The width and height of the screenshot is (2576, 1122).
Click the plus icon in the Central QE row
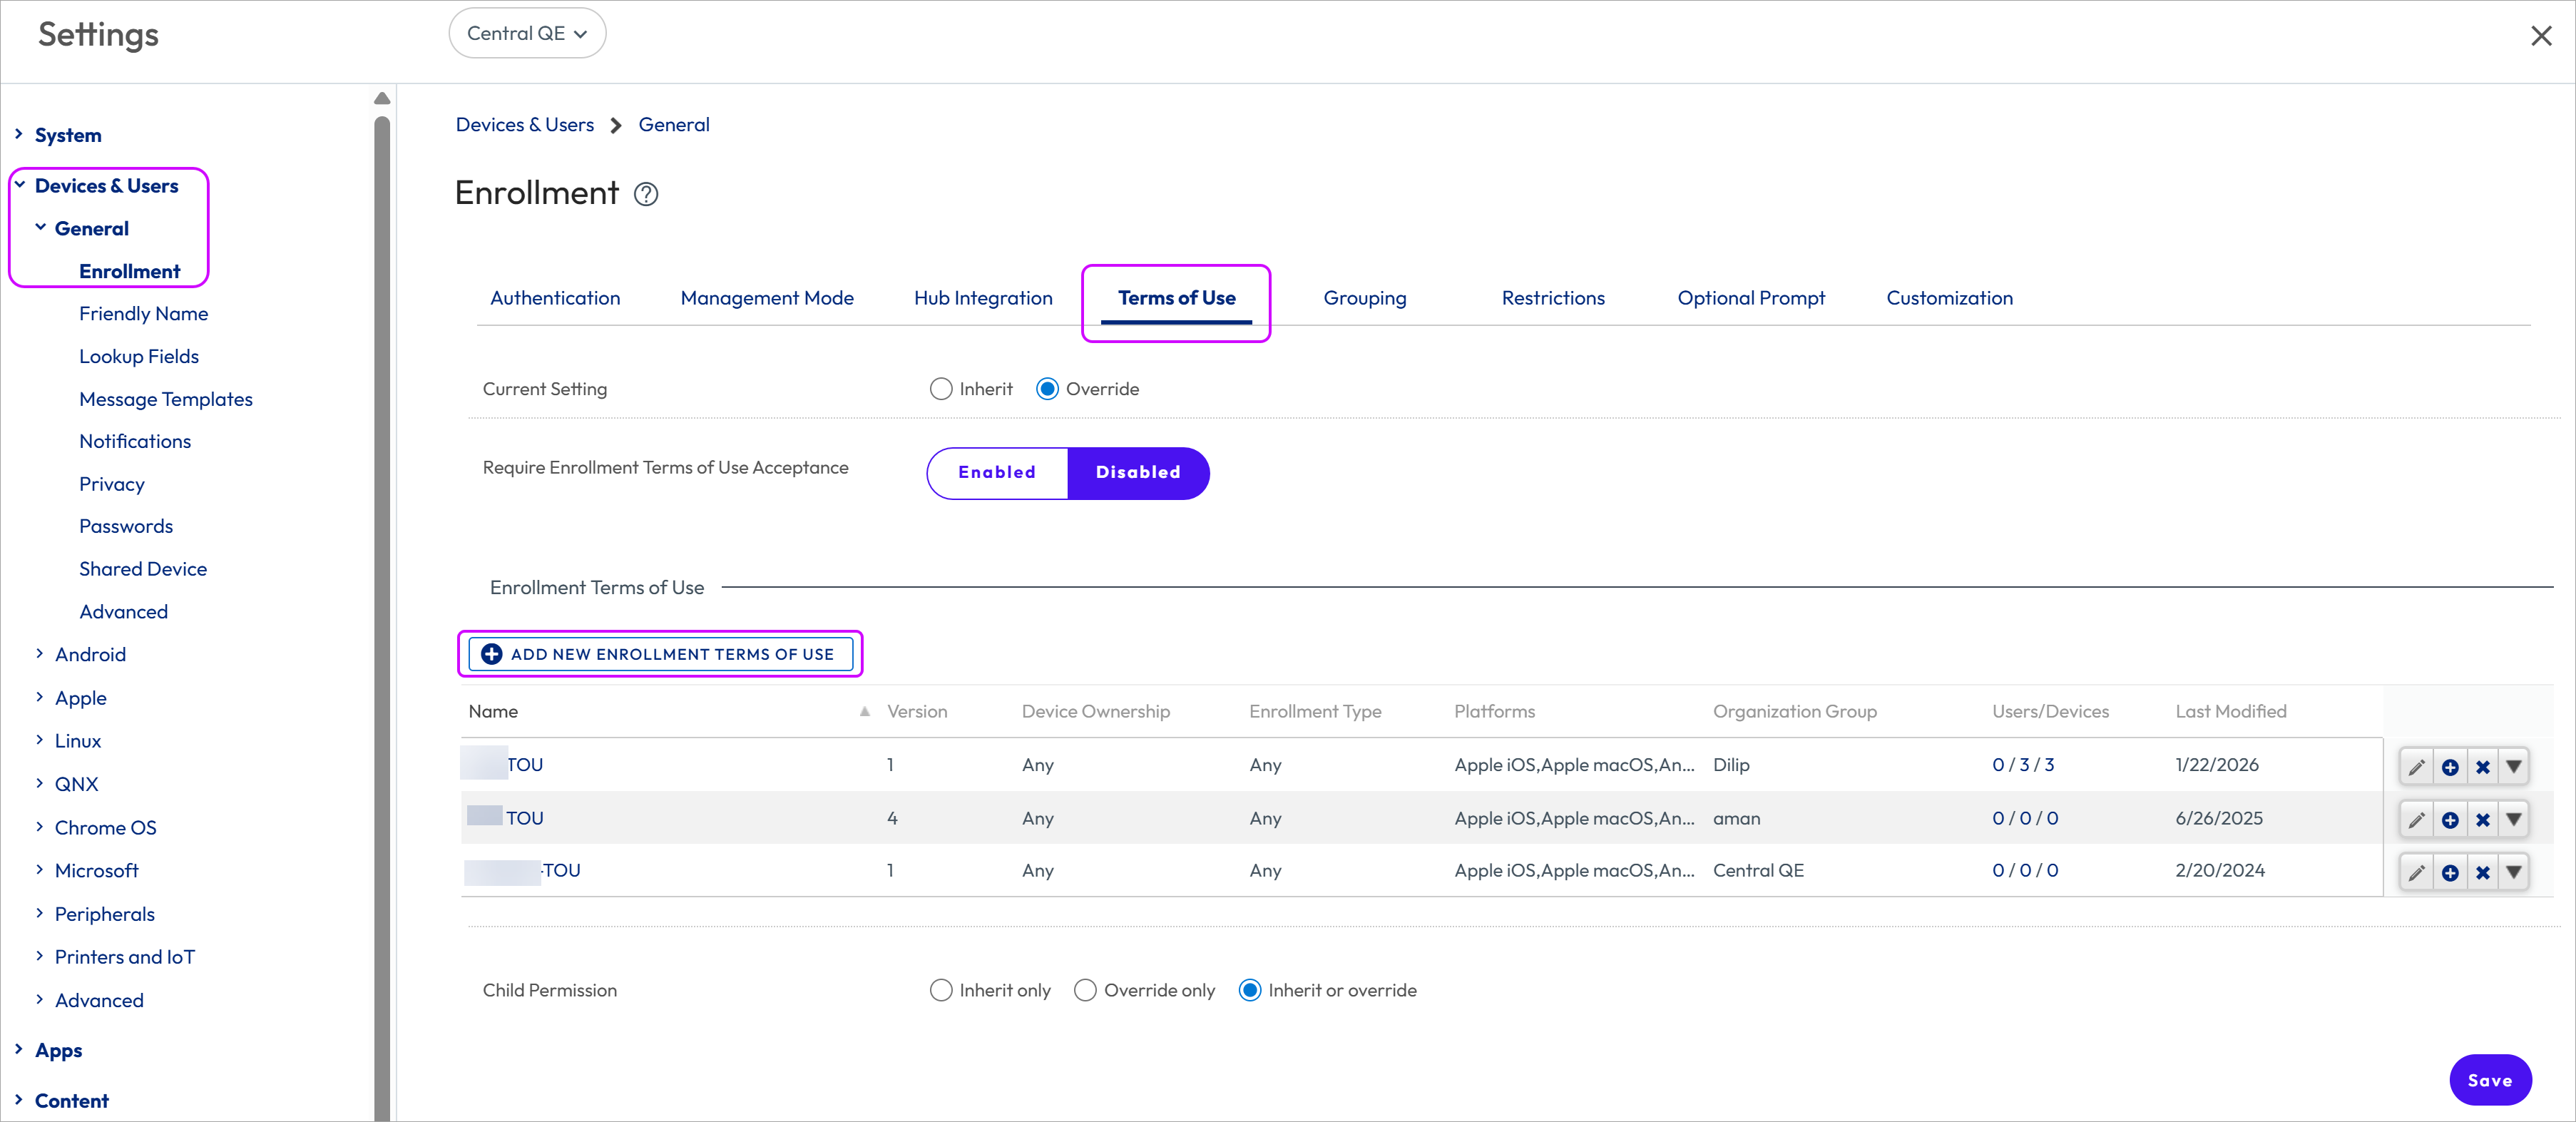[x=2449, y=872]
